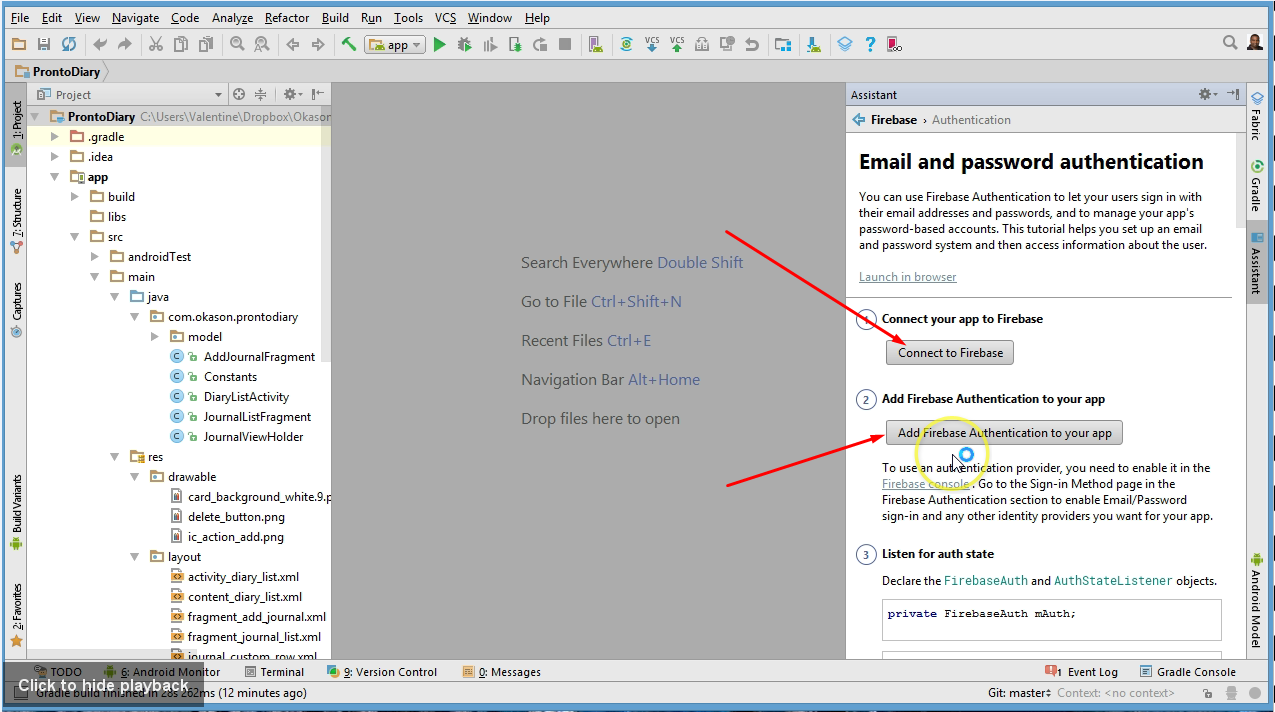Expand the build folder
This screenshot has height=712, width=1275.
[75, 197]
